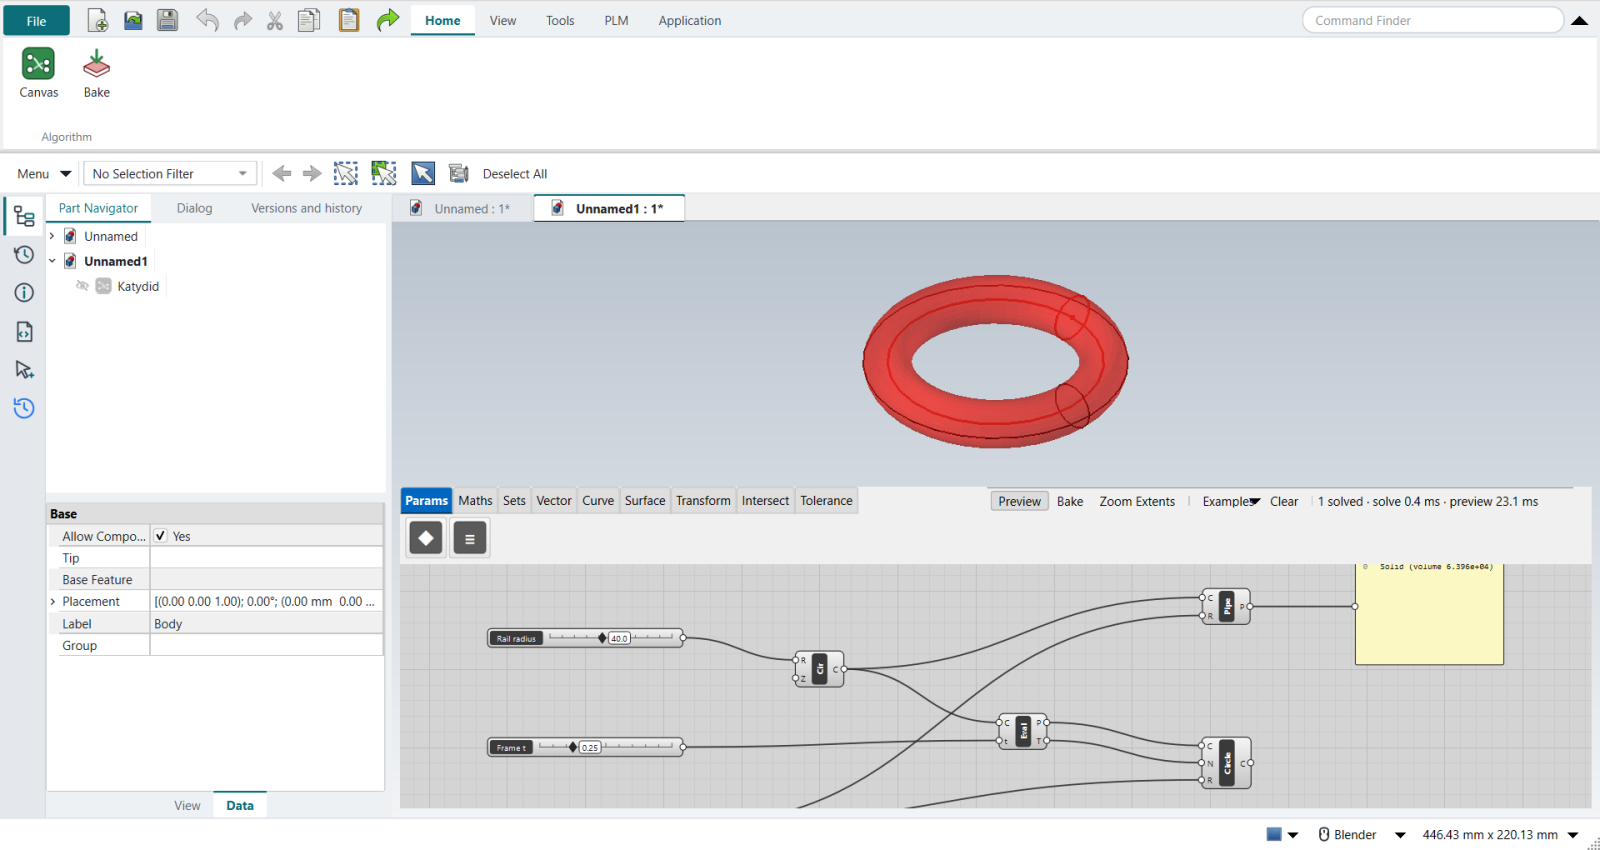Go to previous selection arrow
This screenshot has width=1600, height=850.
pyautogui.click(x=282, y=173)
